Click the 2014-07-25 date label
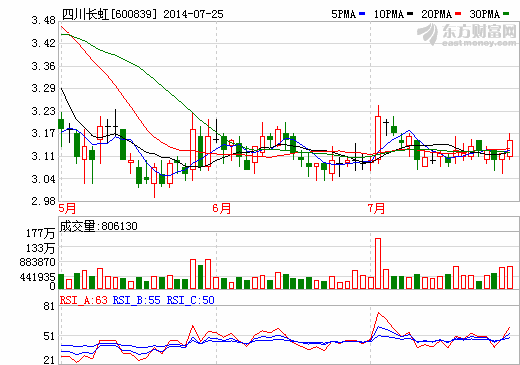The height and width of the screenshot is (365, 520). click(x=193, y=14)
